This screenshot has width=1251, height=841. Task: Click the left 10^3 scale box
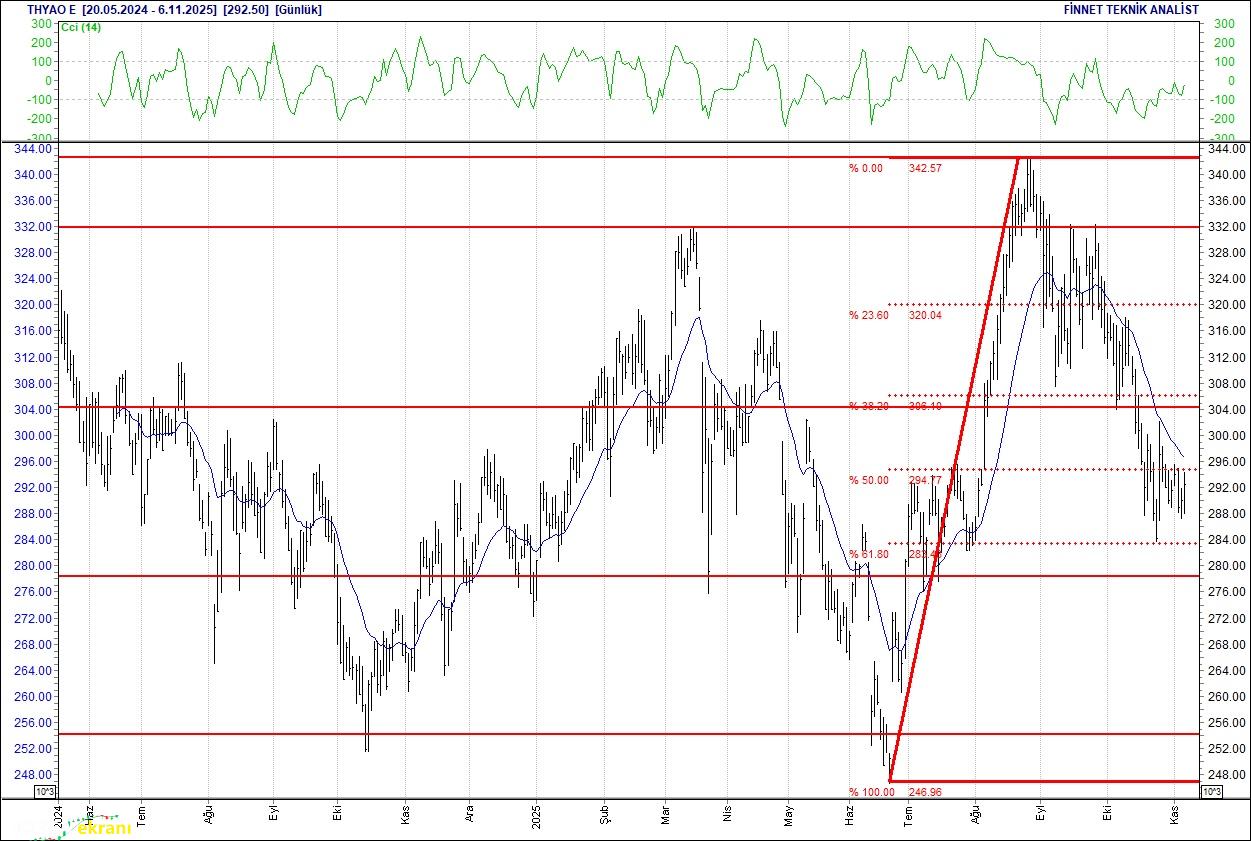pyautogui.click(x=46, y=792)
